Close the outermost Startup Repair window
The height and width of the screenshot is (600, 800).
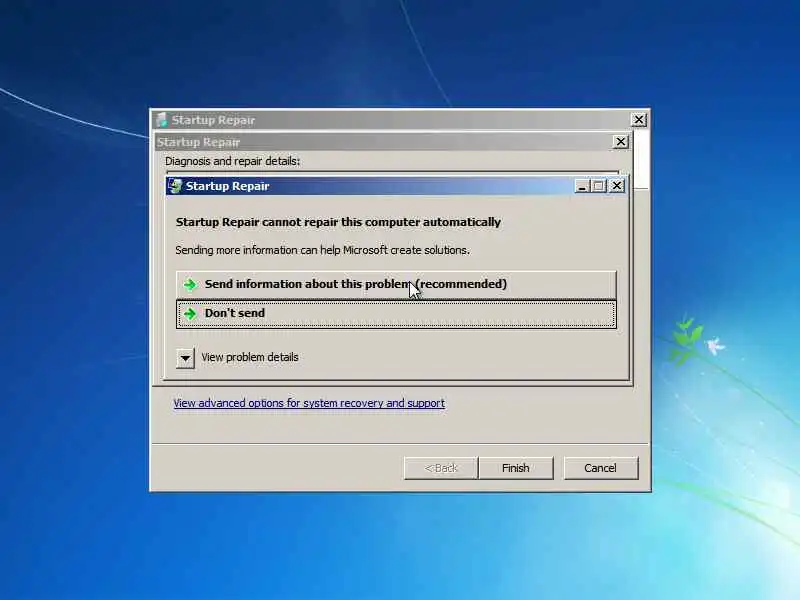click(639, 120)
